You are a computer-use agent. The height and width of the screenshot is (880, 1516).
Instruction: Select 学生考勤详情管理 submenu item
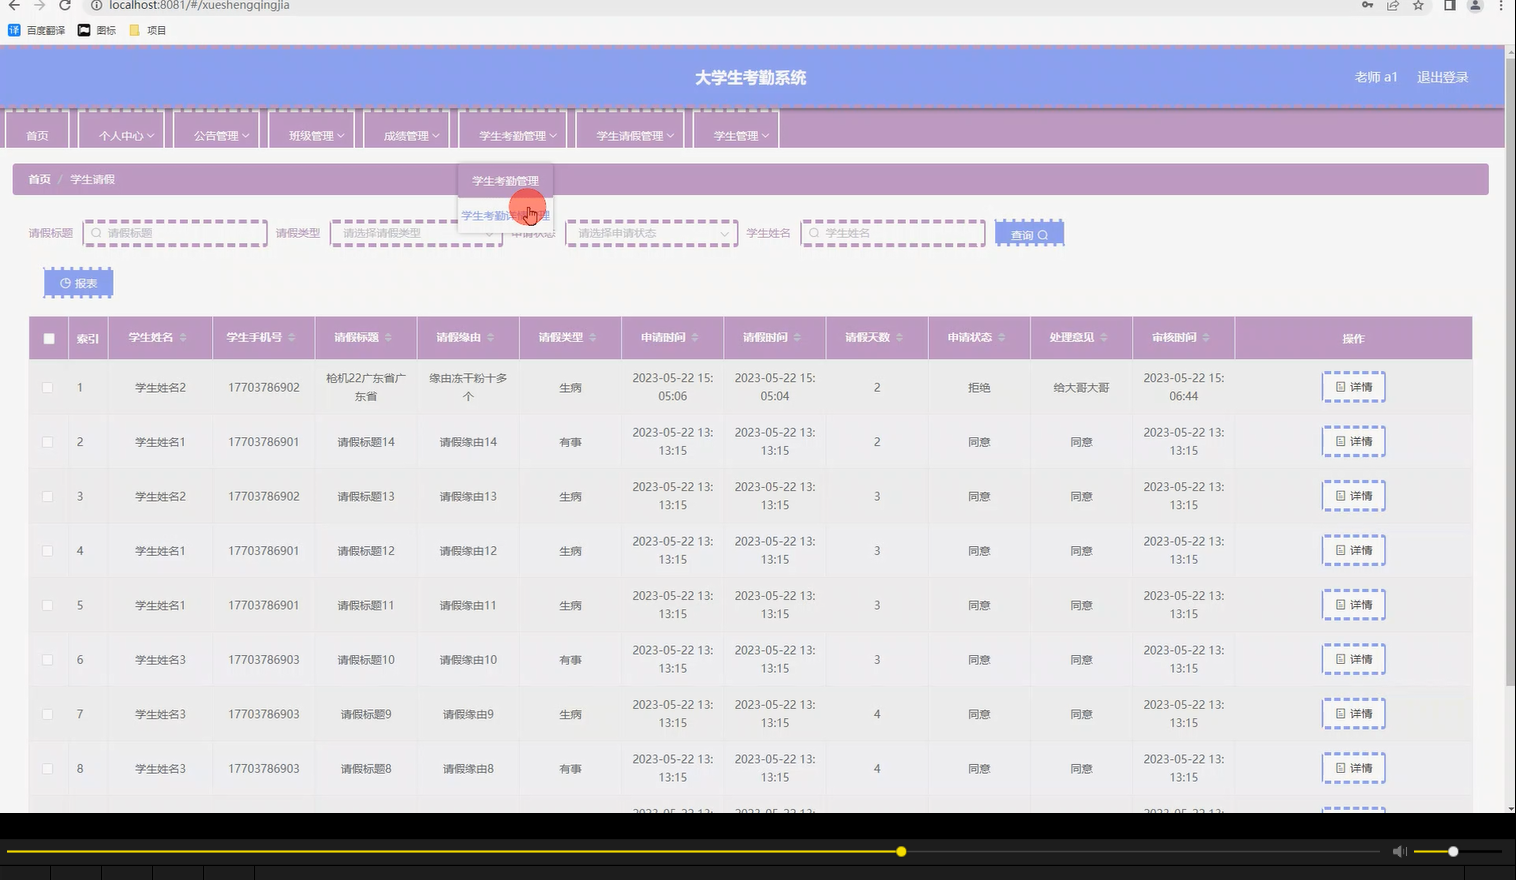(x=505, y=216)
